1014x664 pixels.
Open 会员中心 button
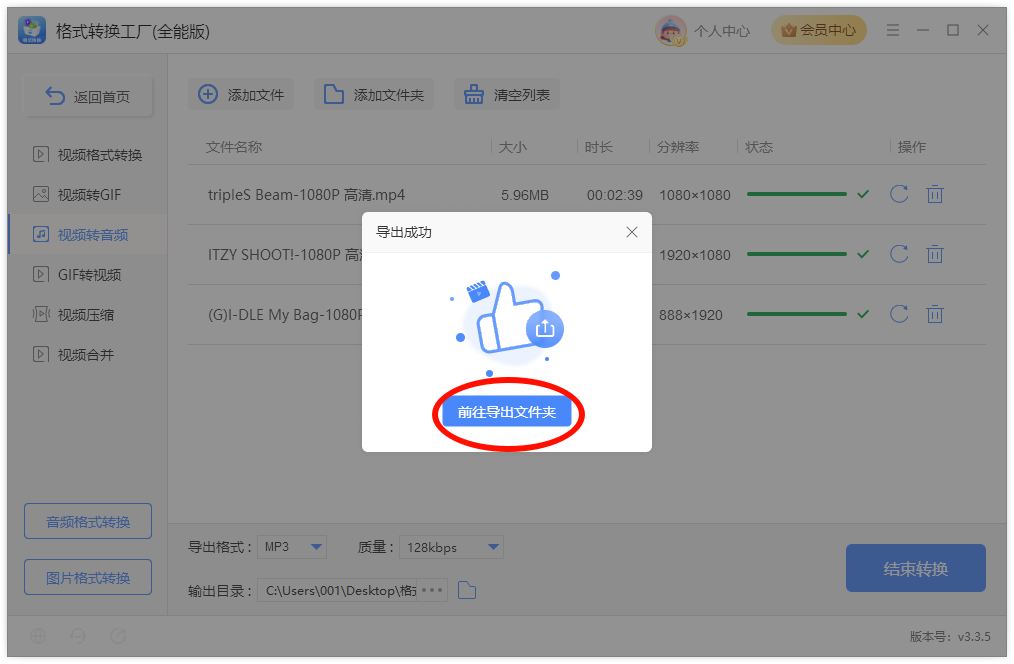819,30
